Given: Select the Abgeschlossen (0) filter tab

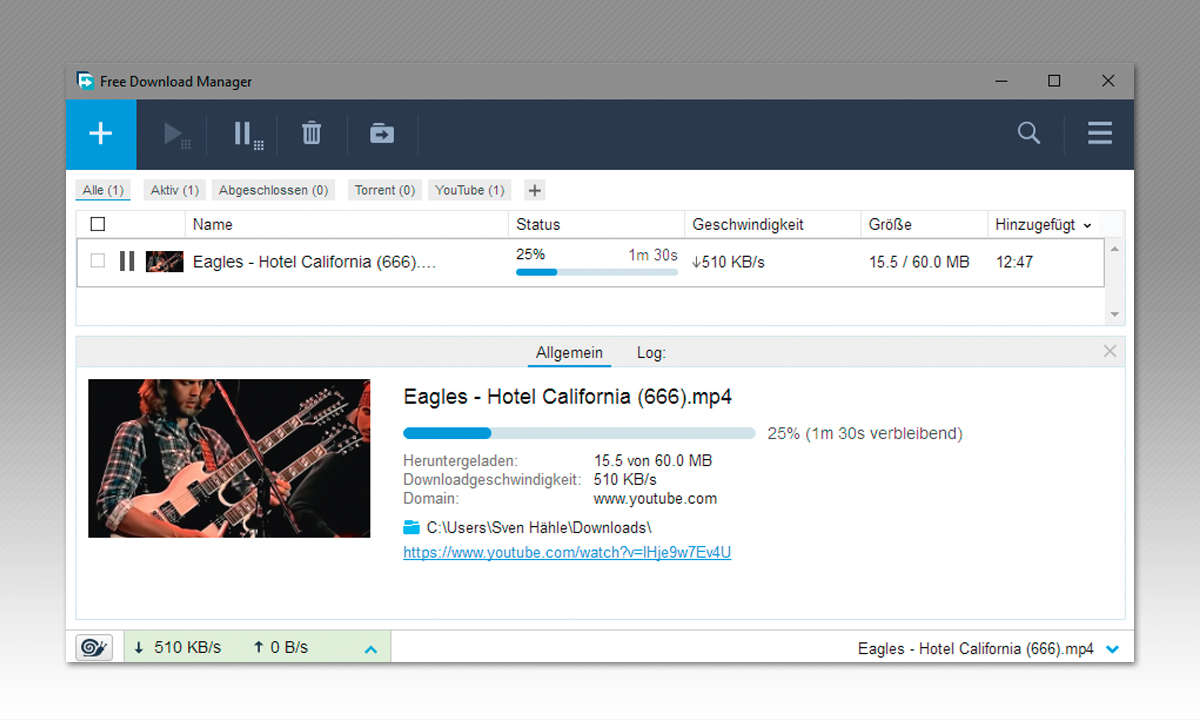Looking at the screenshot, I should (x=273, y=190).
